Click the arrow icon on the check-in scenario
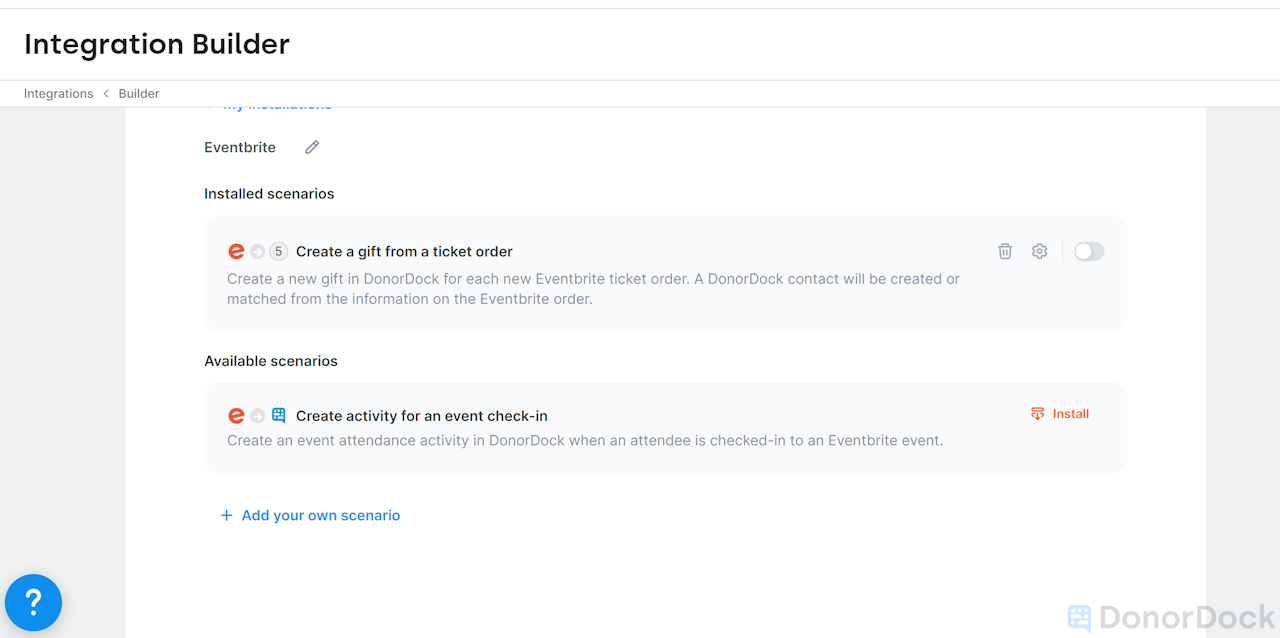The width and height of the screenshot is (1280, 638). [257, 416]
